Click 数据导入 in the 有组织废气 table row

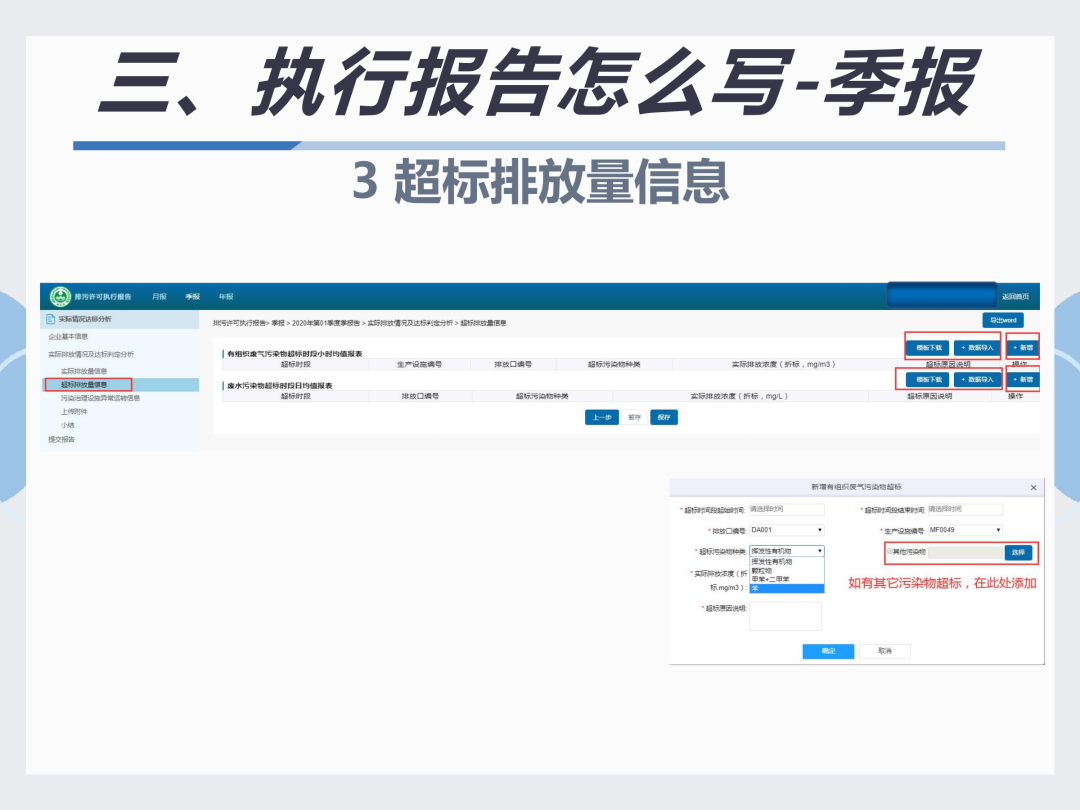point(977,348)
